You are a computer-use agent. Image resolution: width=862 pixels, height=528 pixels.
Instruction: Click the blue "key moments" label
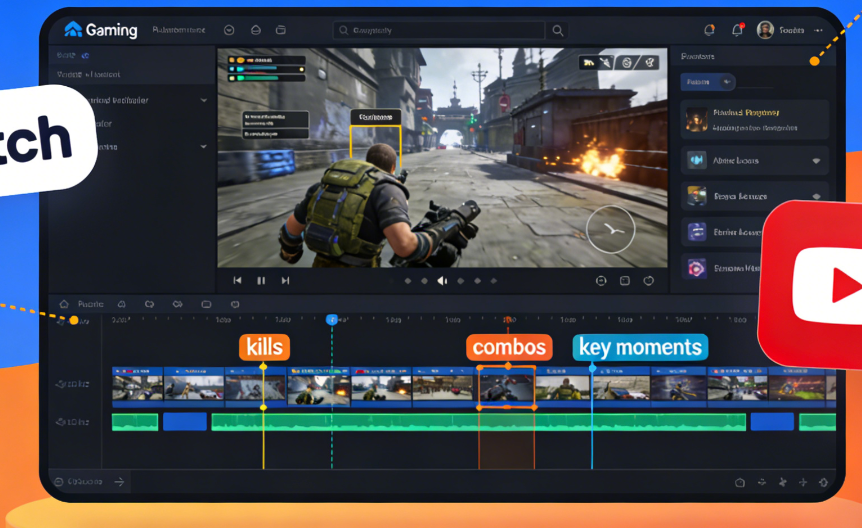coord(640,347)
